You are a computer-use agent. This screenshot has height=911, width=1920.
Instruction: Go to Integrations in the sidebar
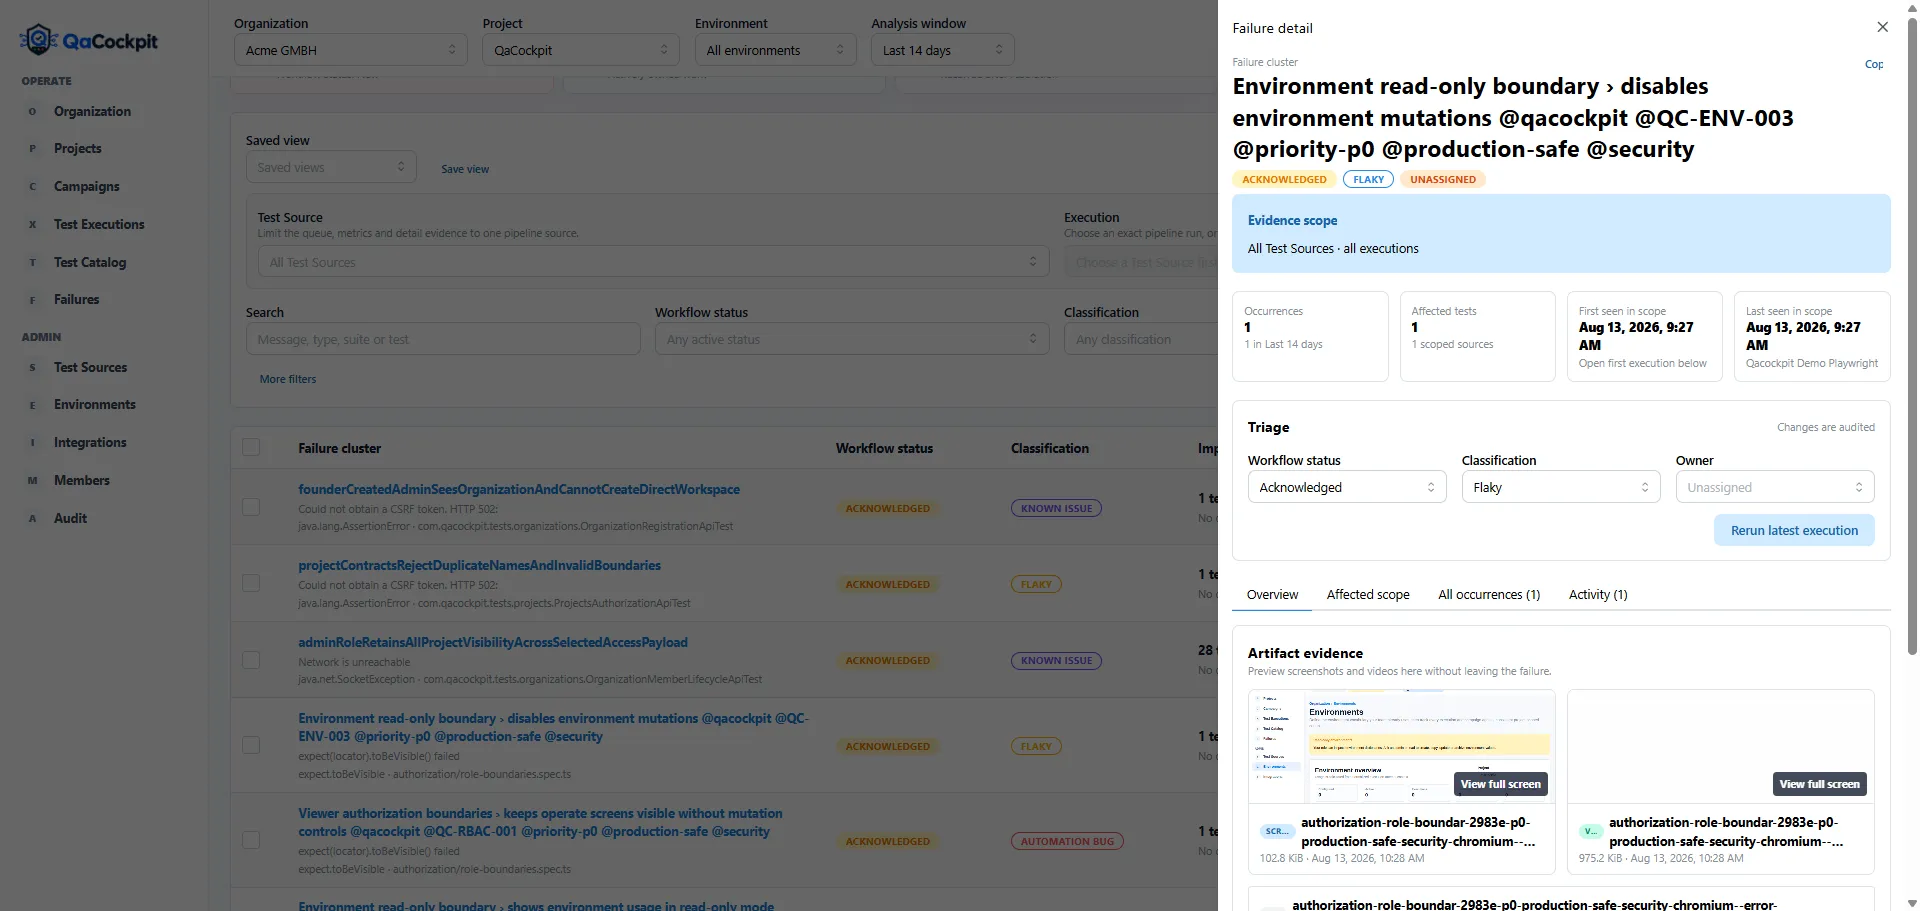[90, 443]
